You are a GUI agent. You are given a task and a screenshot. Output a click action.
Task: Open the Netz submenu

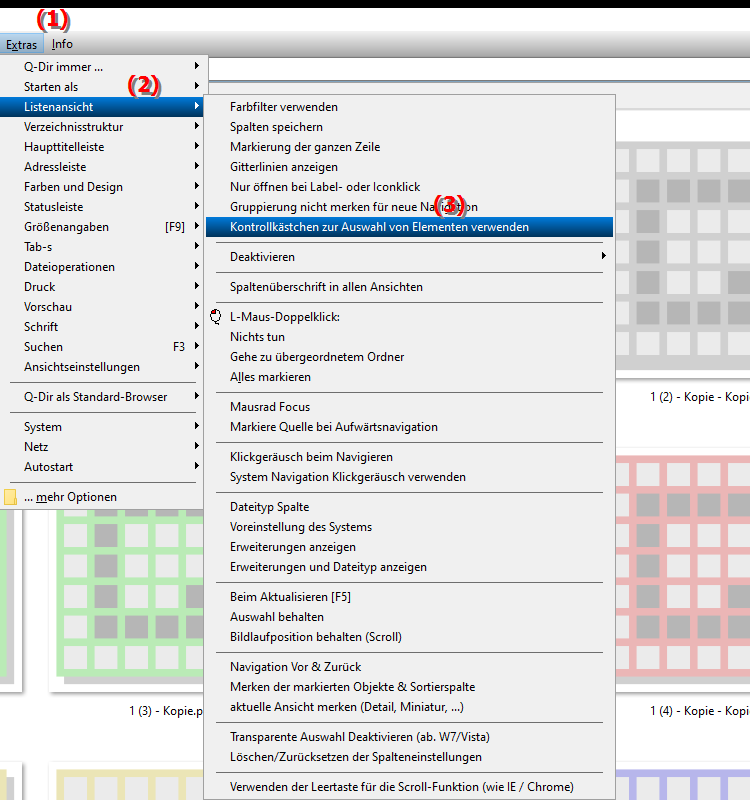point(102,447)
